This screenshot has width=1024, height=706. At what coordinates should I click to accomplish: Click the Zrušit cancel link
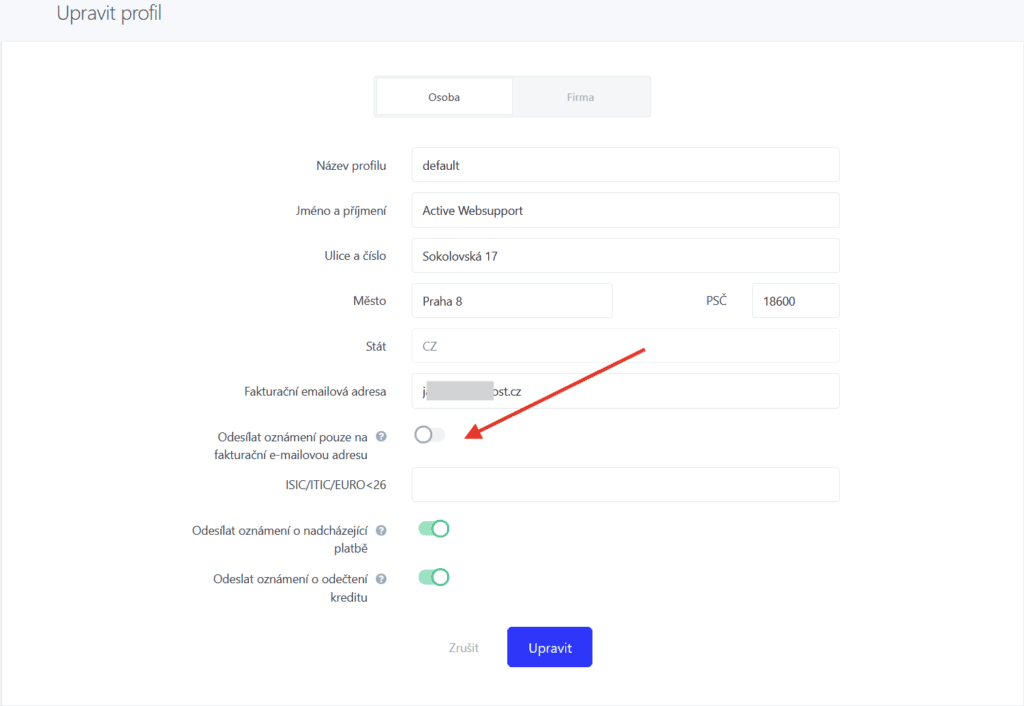pyautogui.click(x=464, y=648)
